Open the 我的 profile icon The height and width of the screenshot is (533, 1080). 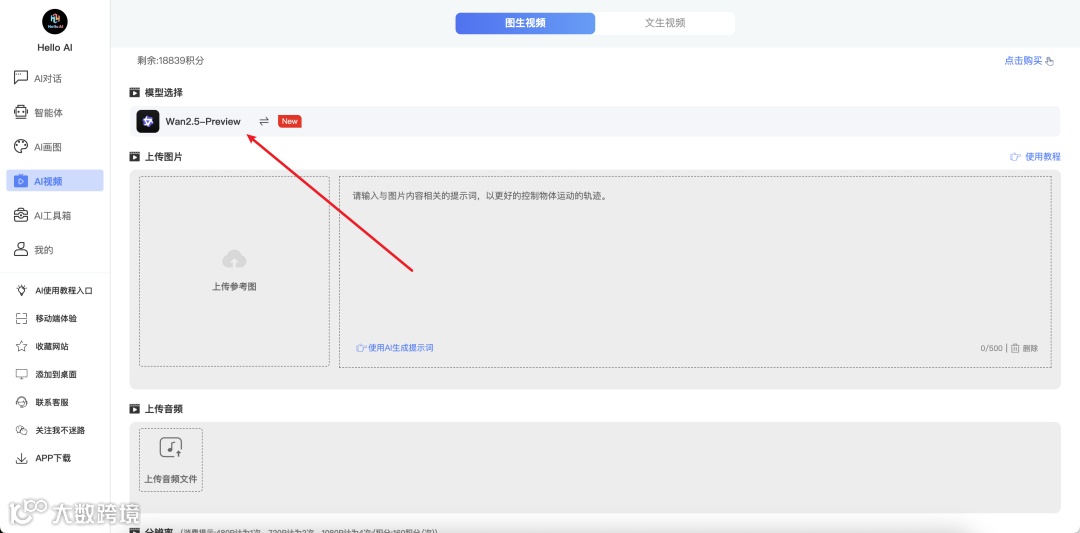[21, 249]
